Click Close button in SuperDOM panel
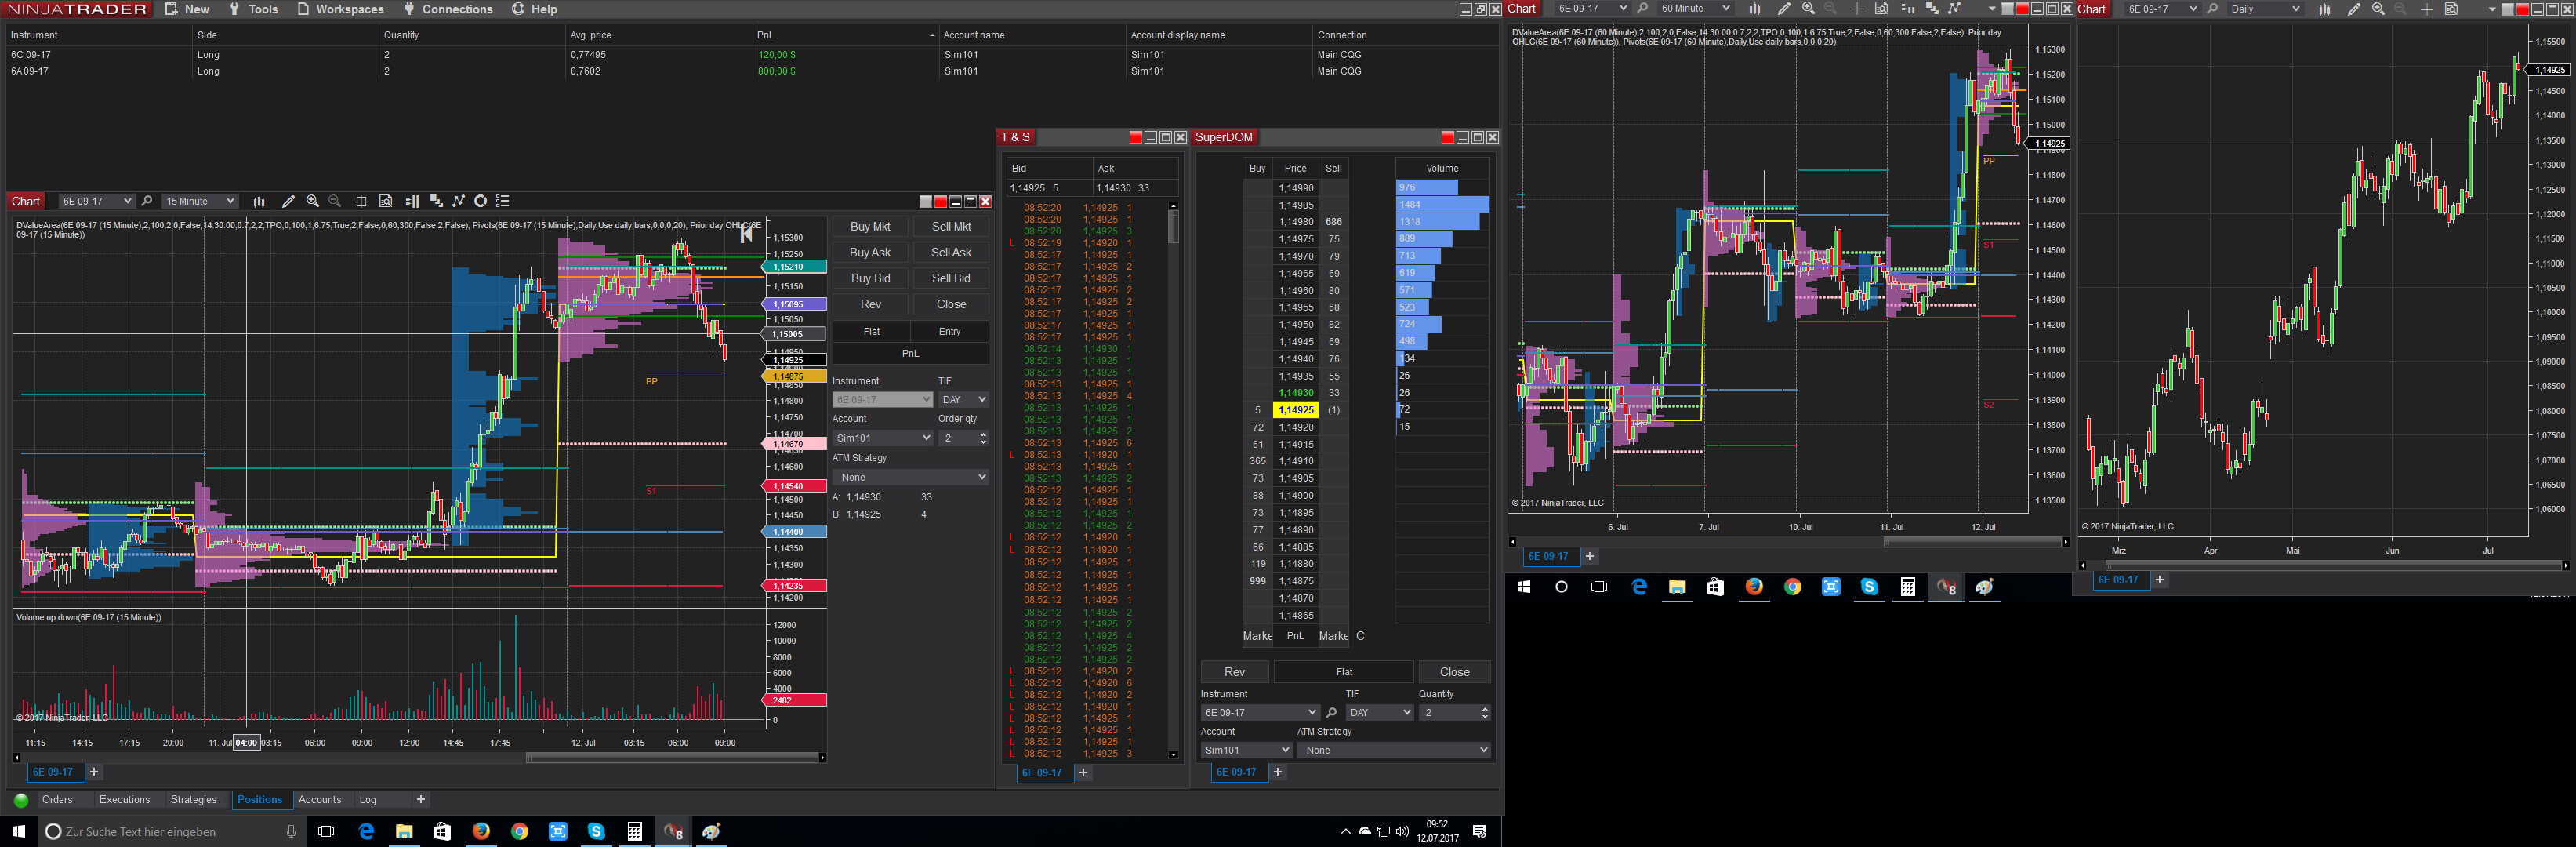2576x847 pixels. [1454, 672]
